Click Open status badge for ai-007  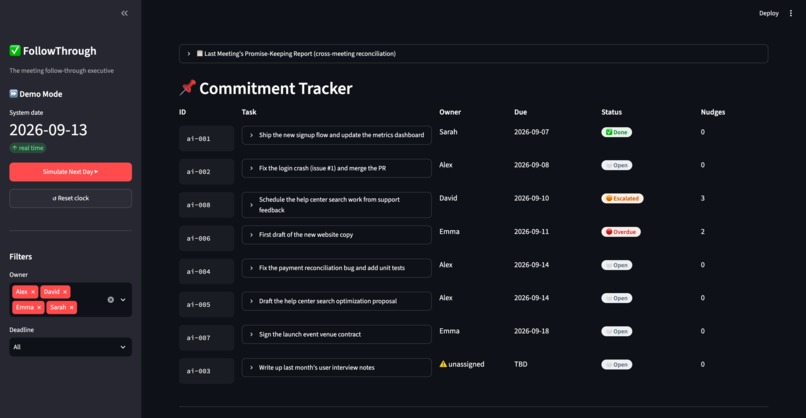point(616,332)
